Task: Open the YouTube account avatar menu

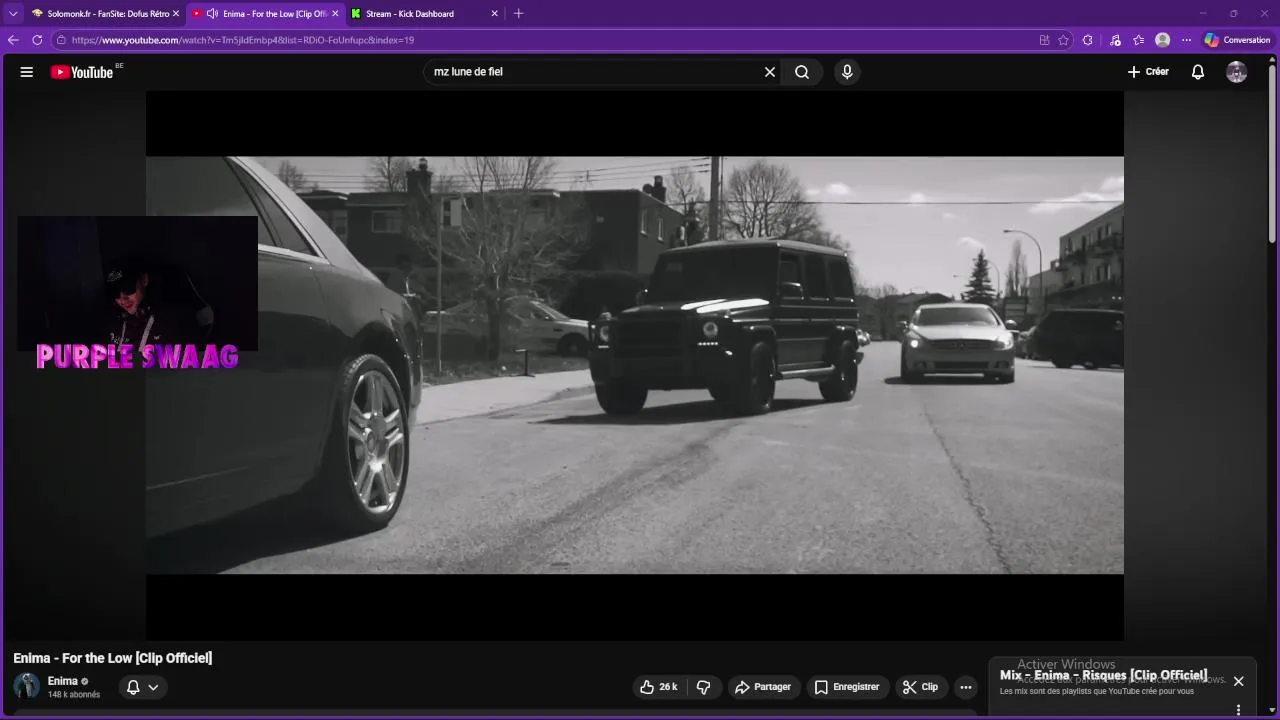Action: click(x=1237, y=72)
